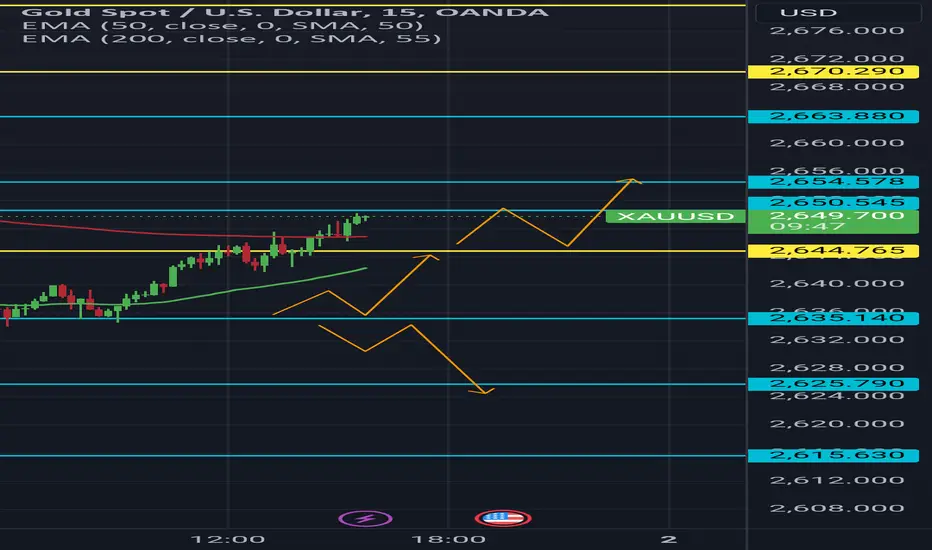Screen dimensions: 932x550
Task: Click the 2,625.790 cyan price label
Action: click(x=833, y=384)
